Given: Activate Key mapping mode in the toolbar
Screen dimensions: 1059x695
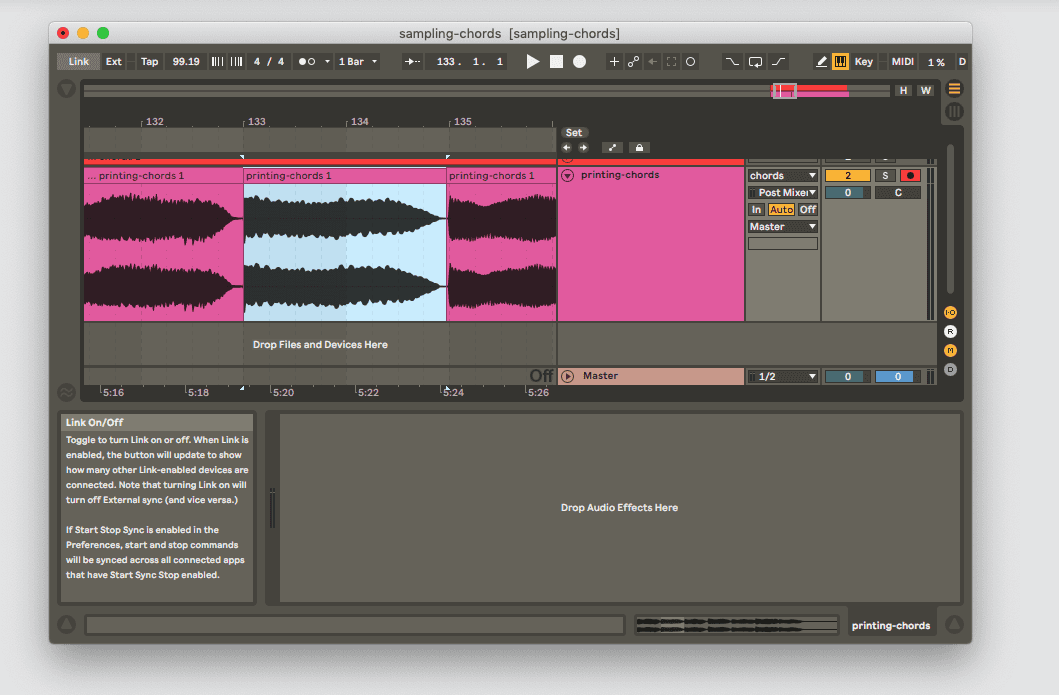Looking at the screenshot, I should 863,61.
